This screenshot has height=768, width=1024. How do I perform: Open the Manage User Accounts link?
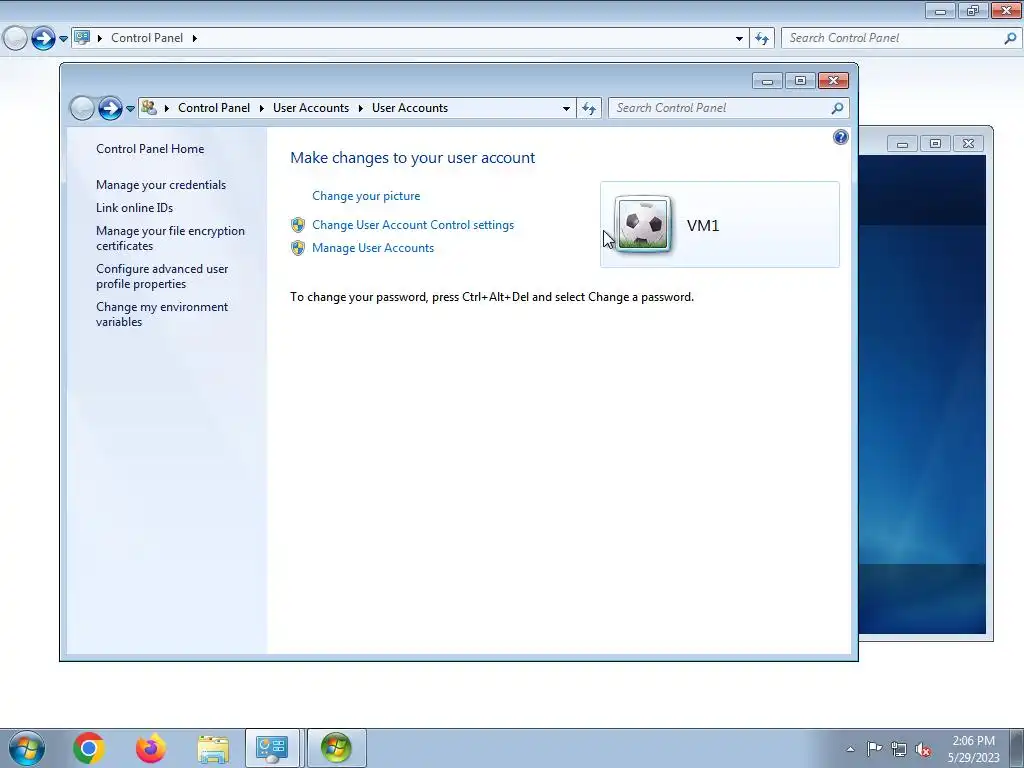[x=373, y=248]
